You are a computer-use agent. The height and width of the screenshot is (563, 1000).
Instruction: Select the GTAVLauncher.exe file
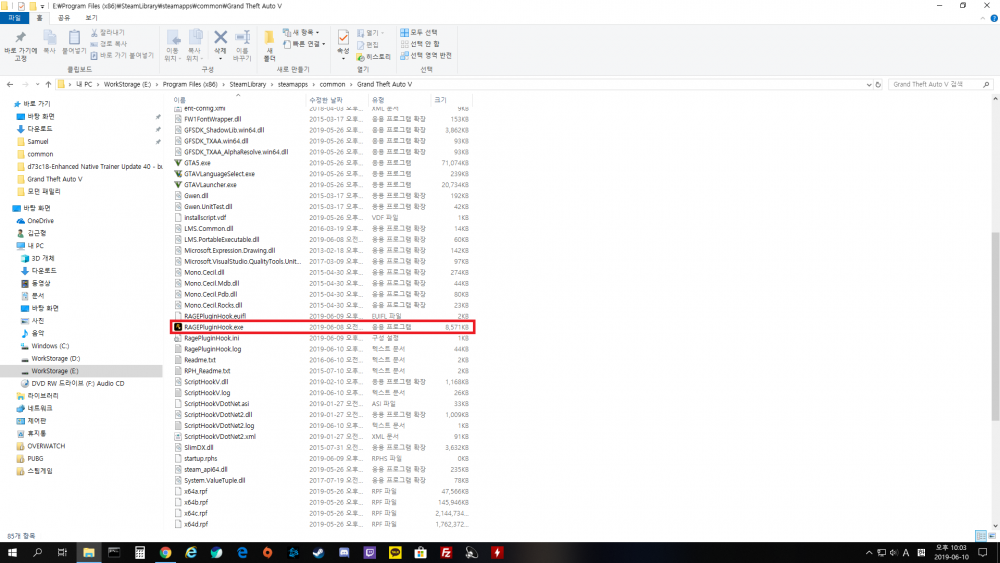(x=322, y=185)
